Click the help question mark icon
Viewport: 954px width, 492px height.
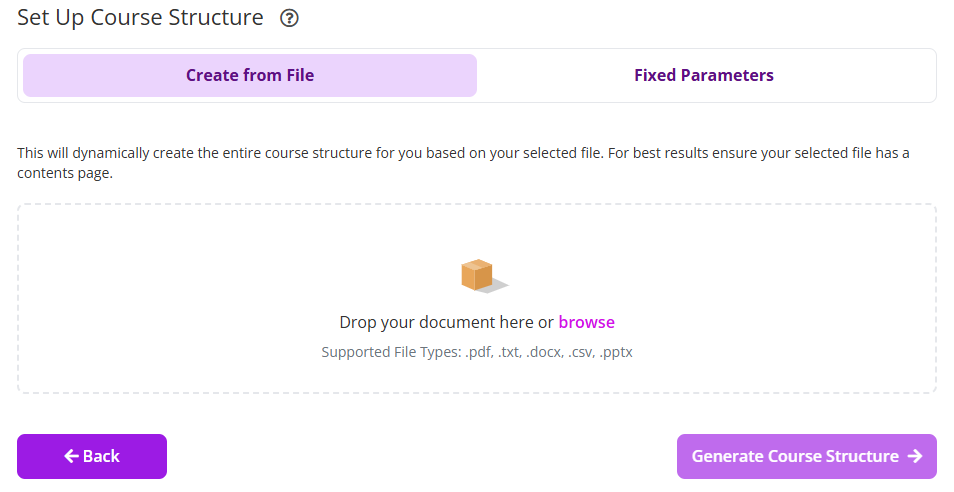pos(290,18)
